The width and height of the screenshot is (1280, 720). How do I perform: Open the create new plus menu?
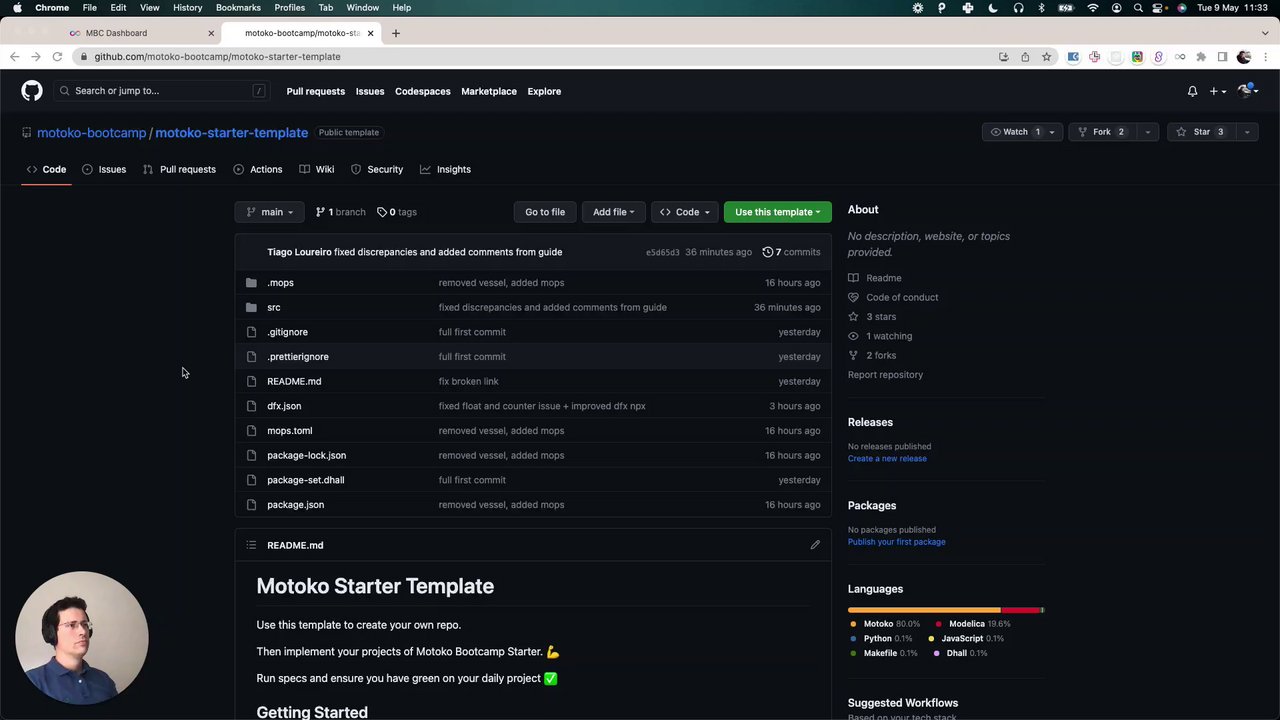[1217, 91]
